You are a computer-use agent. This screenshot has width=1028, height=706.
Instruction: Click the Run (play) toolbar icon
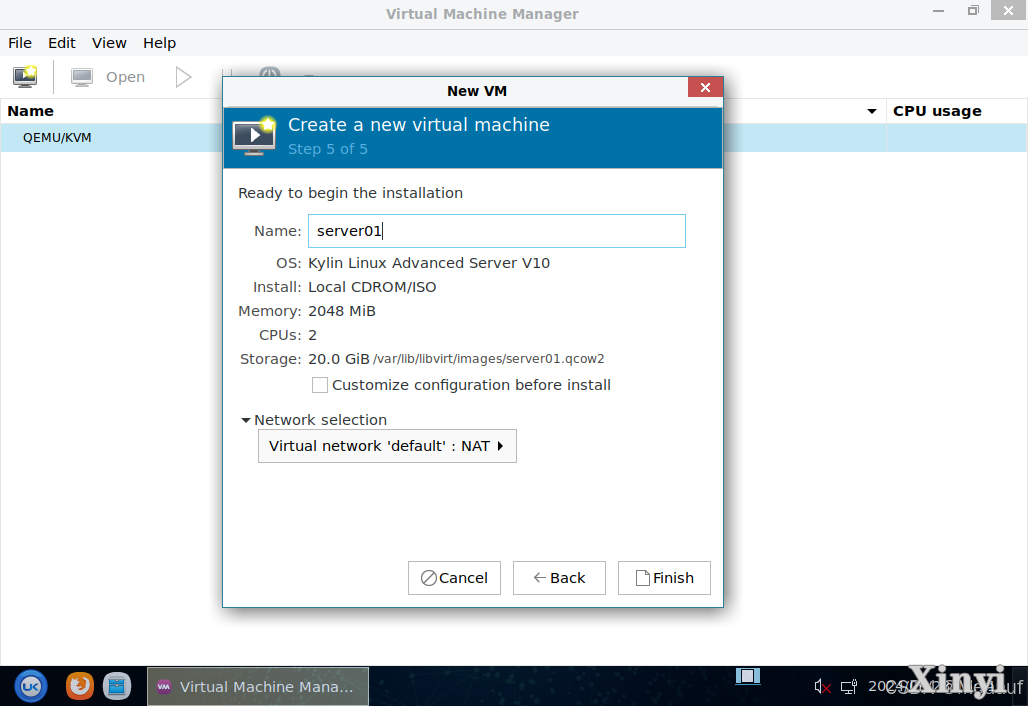click(184, 77)
